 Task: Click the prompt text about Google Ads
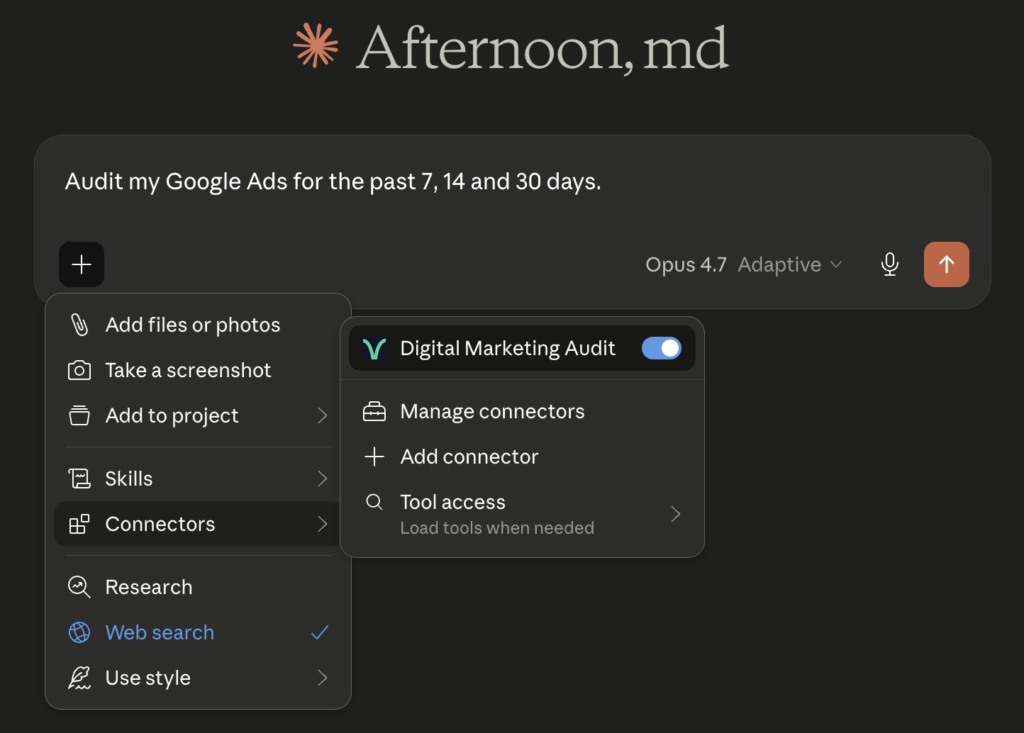(x=332, y=181)
